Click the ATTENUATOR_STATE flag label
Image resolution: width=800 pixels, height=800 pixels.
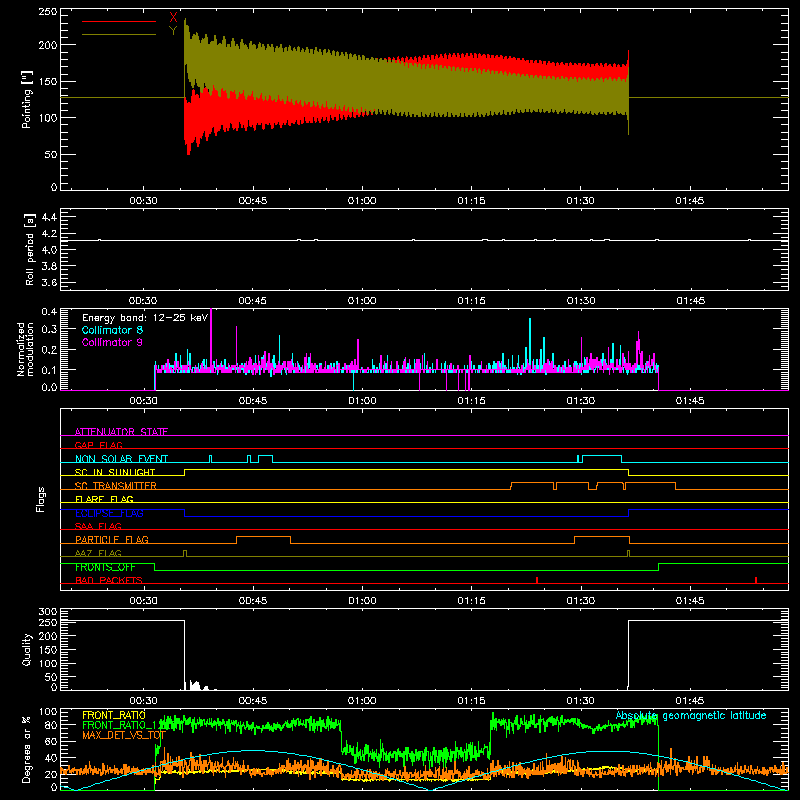pos(121,432)
